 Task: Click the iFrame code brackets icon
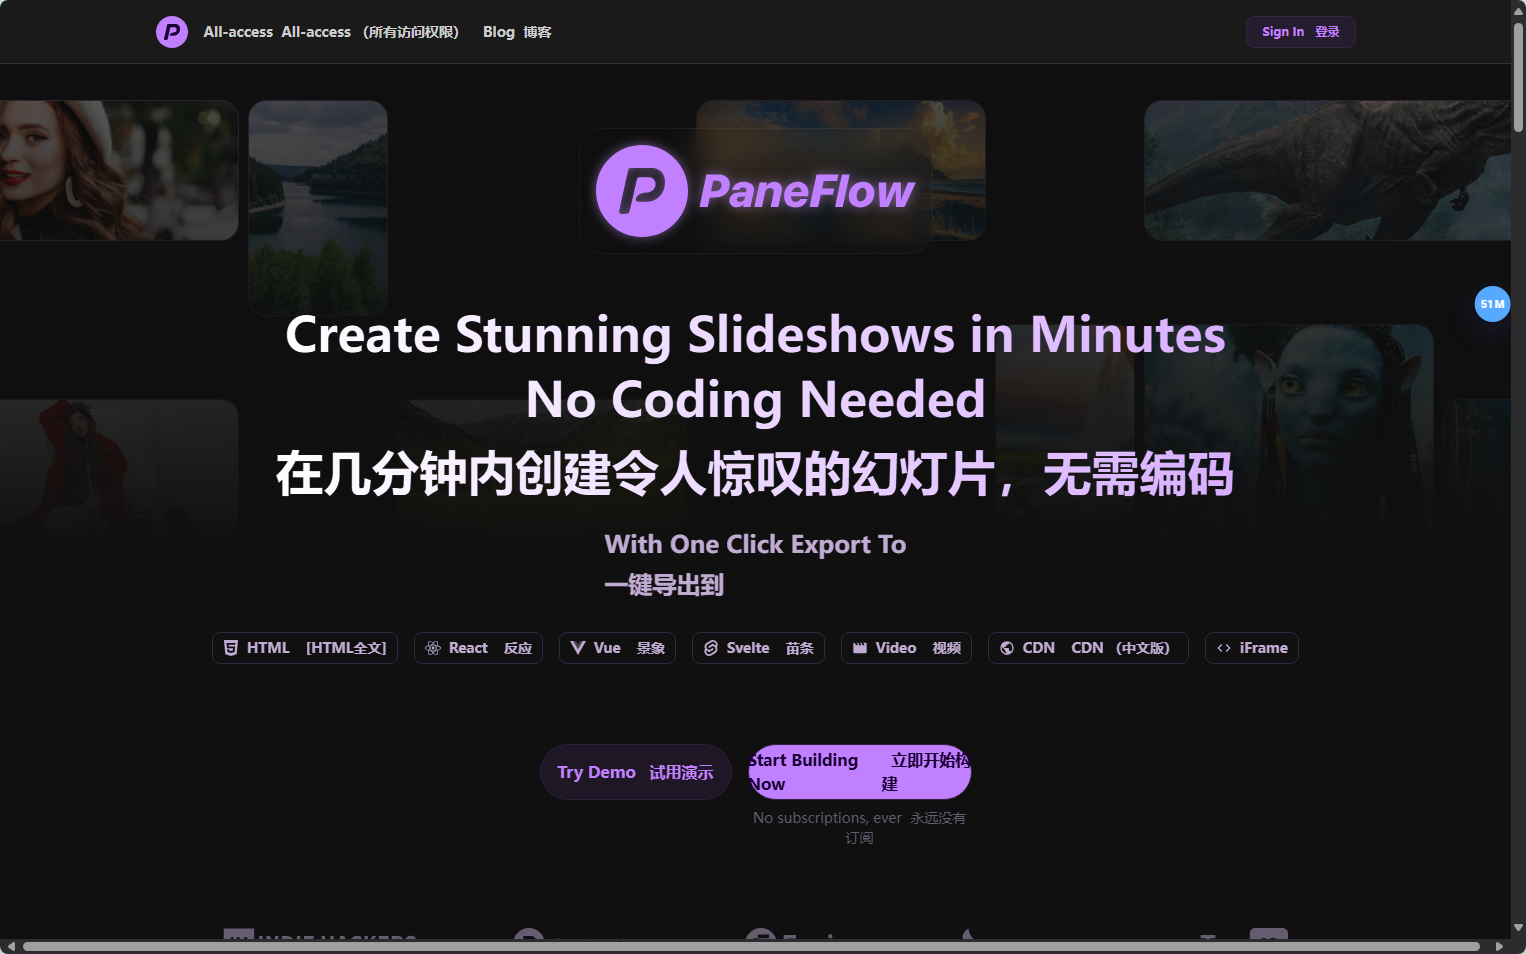tap(1224, 648)
